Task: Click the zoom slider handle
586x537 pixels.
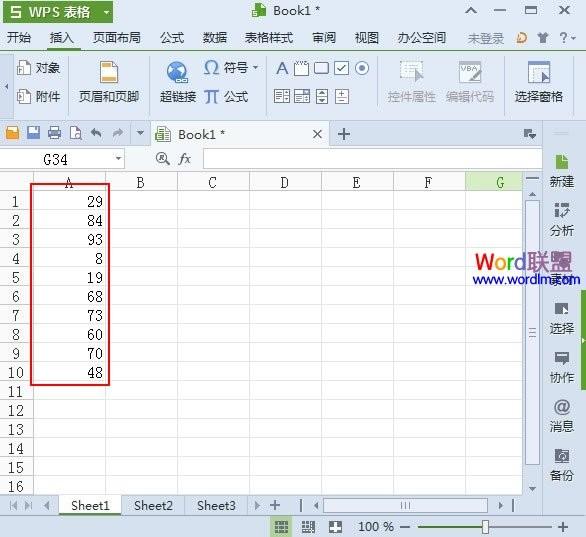Action: point(485,527)
